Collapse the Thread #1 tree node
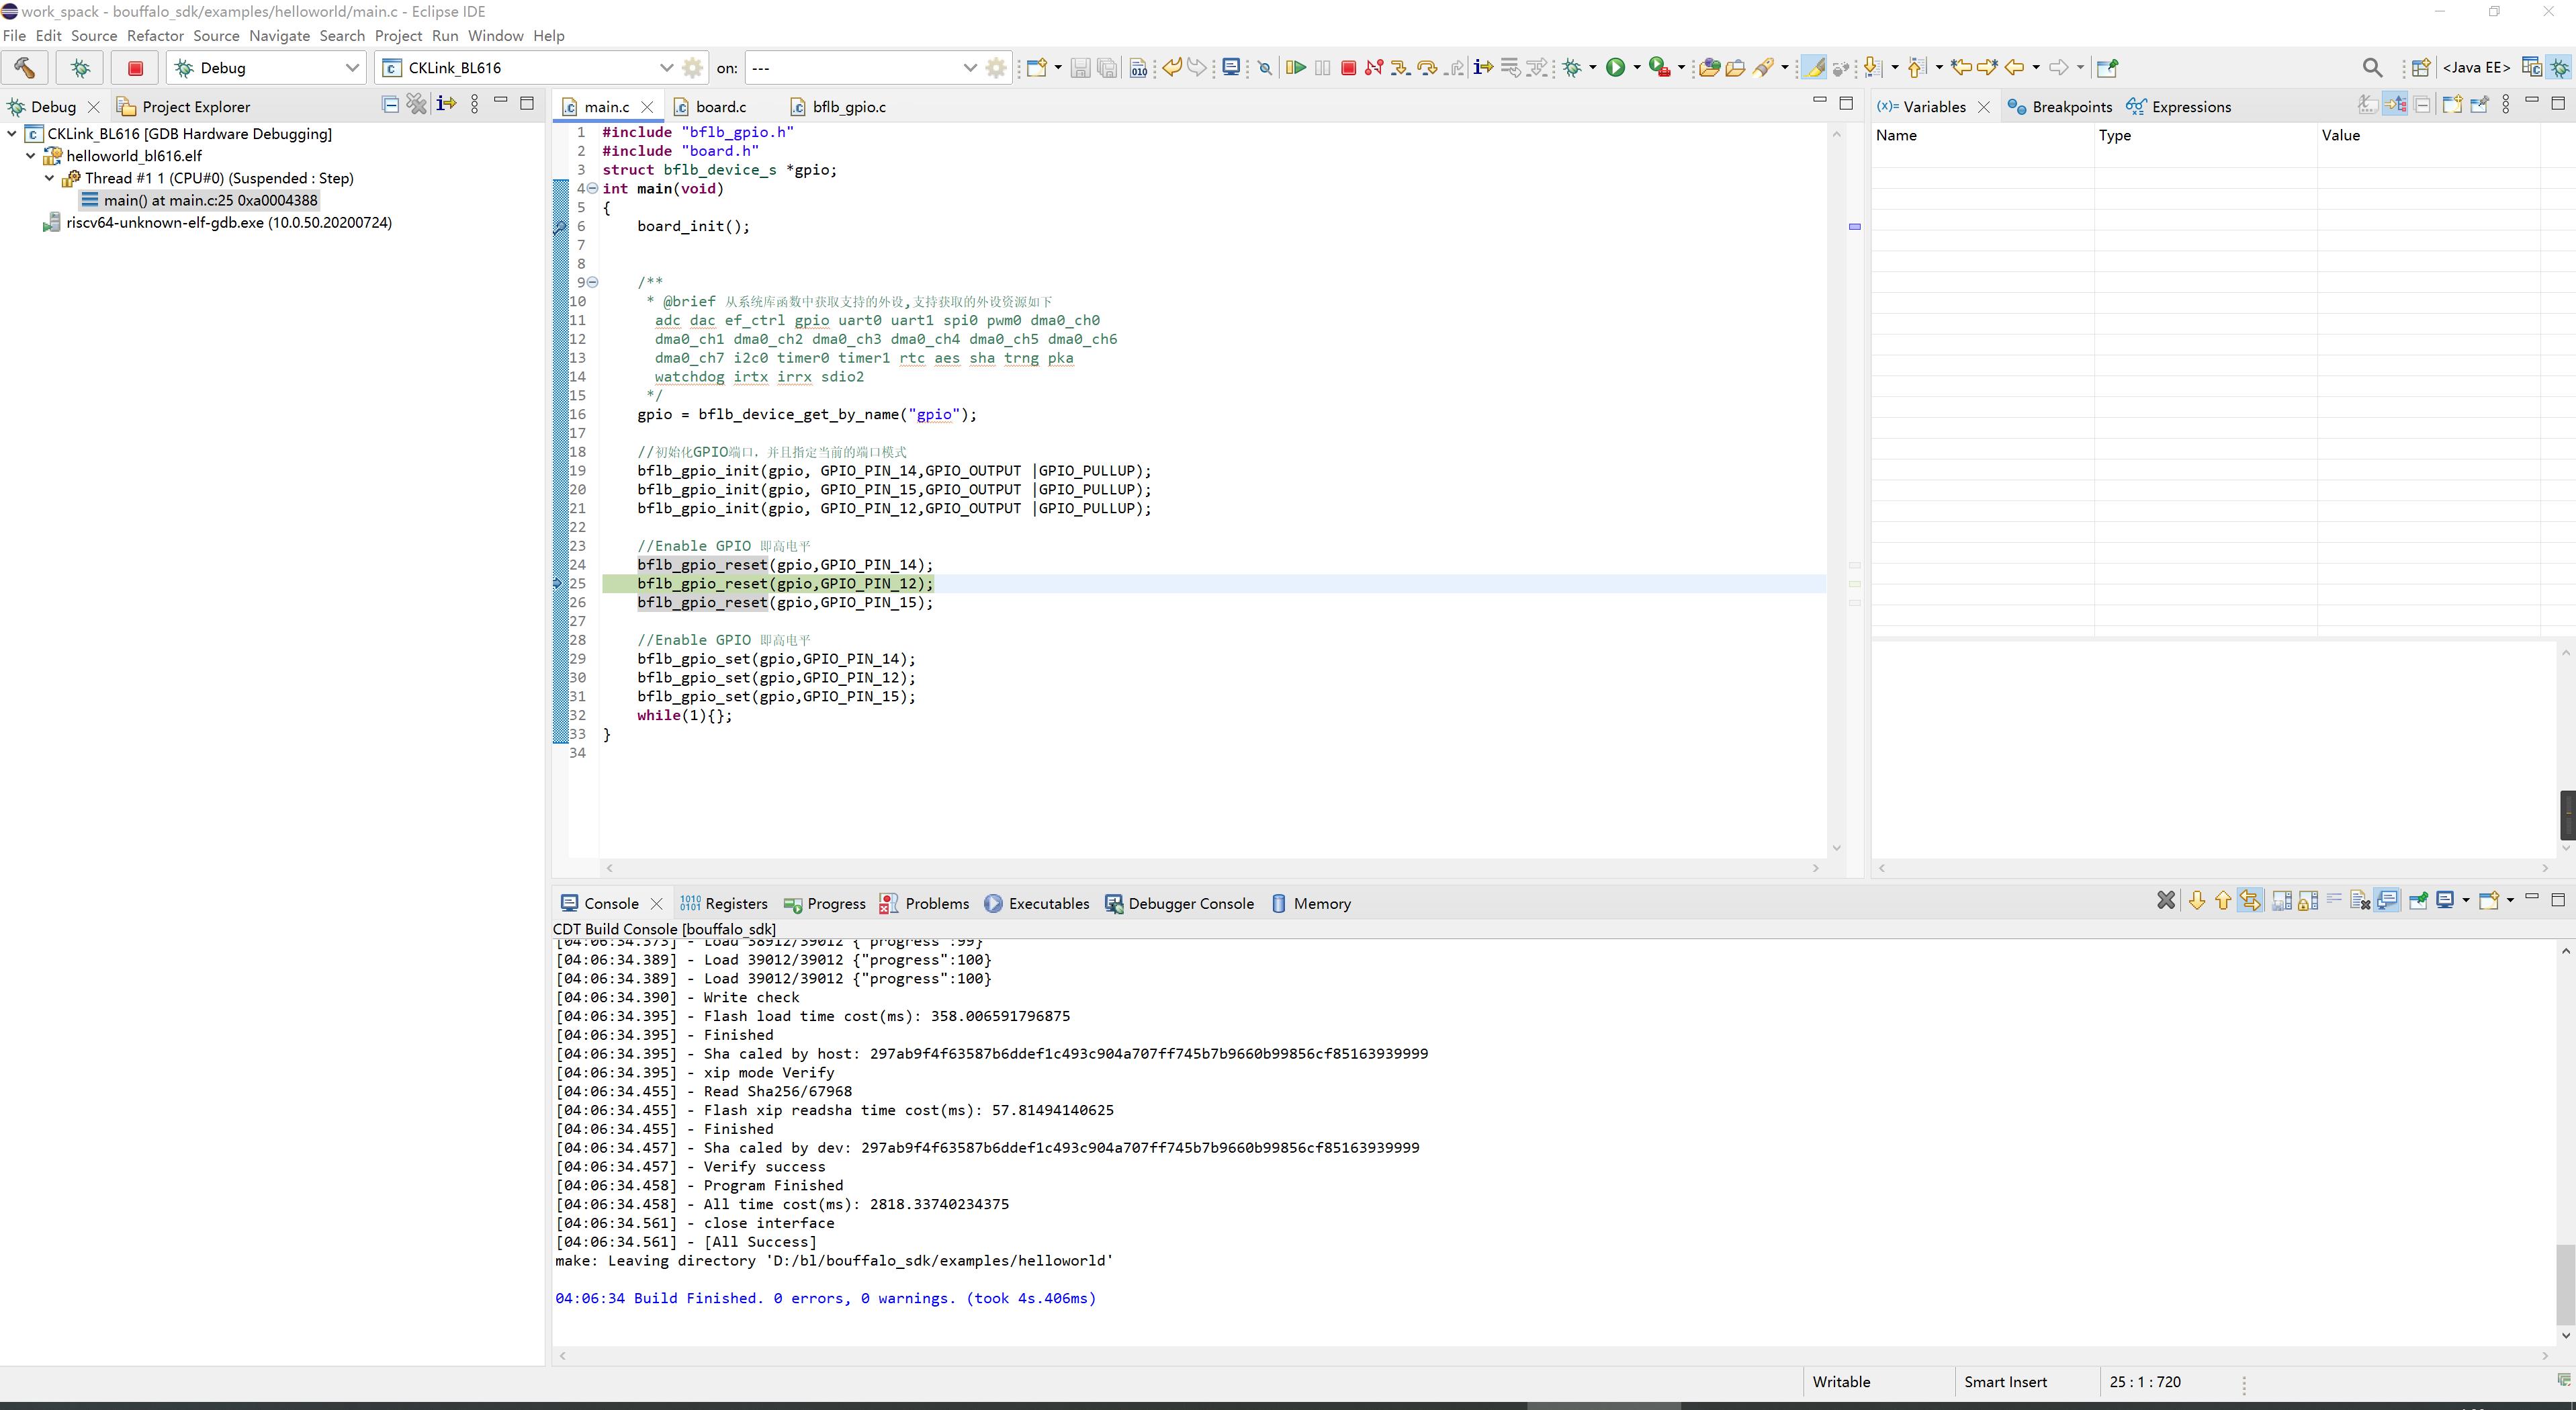 (50, 178)
